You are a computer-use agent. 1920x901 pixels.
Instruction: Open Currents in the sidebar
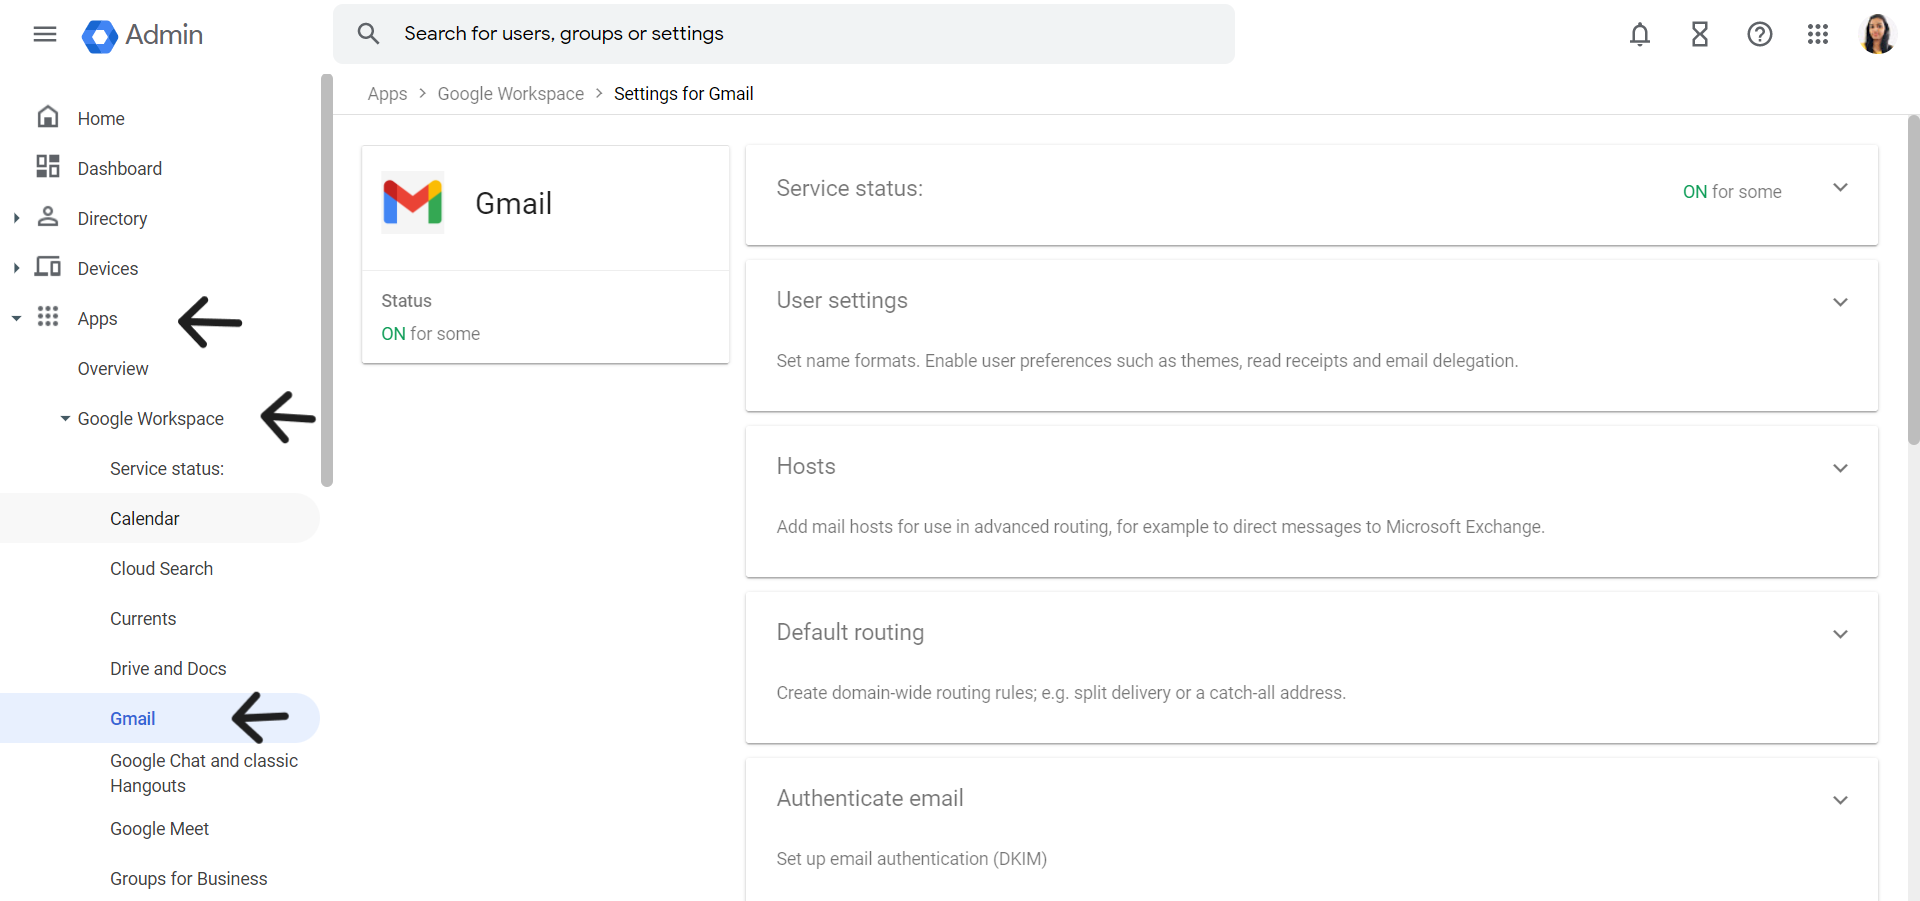143,619
